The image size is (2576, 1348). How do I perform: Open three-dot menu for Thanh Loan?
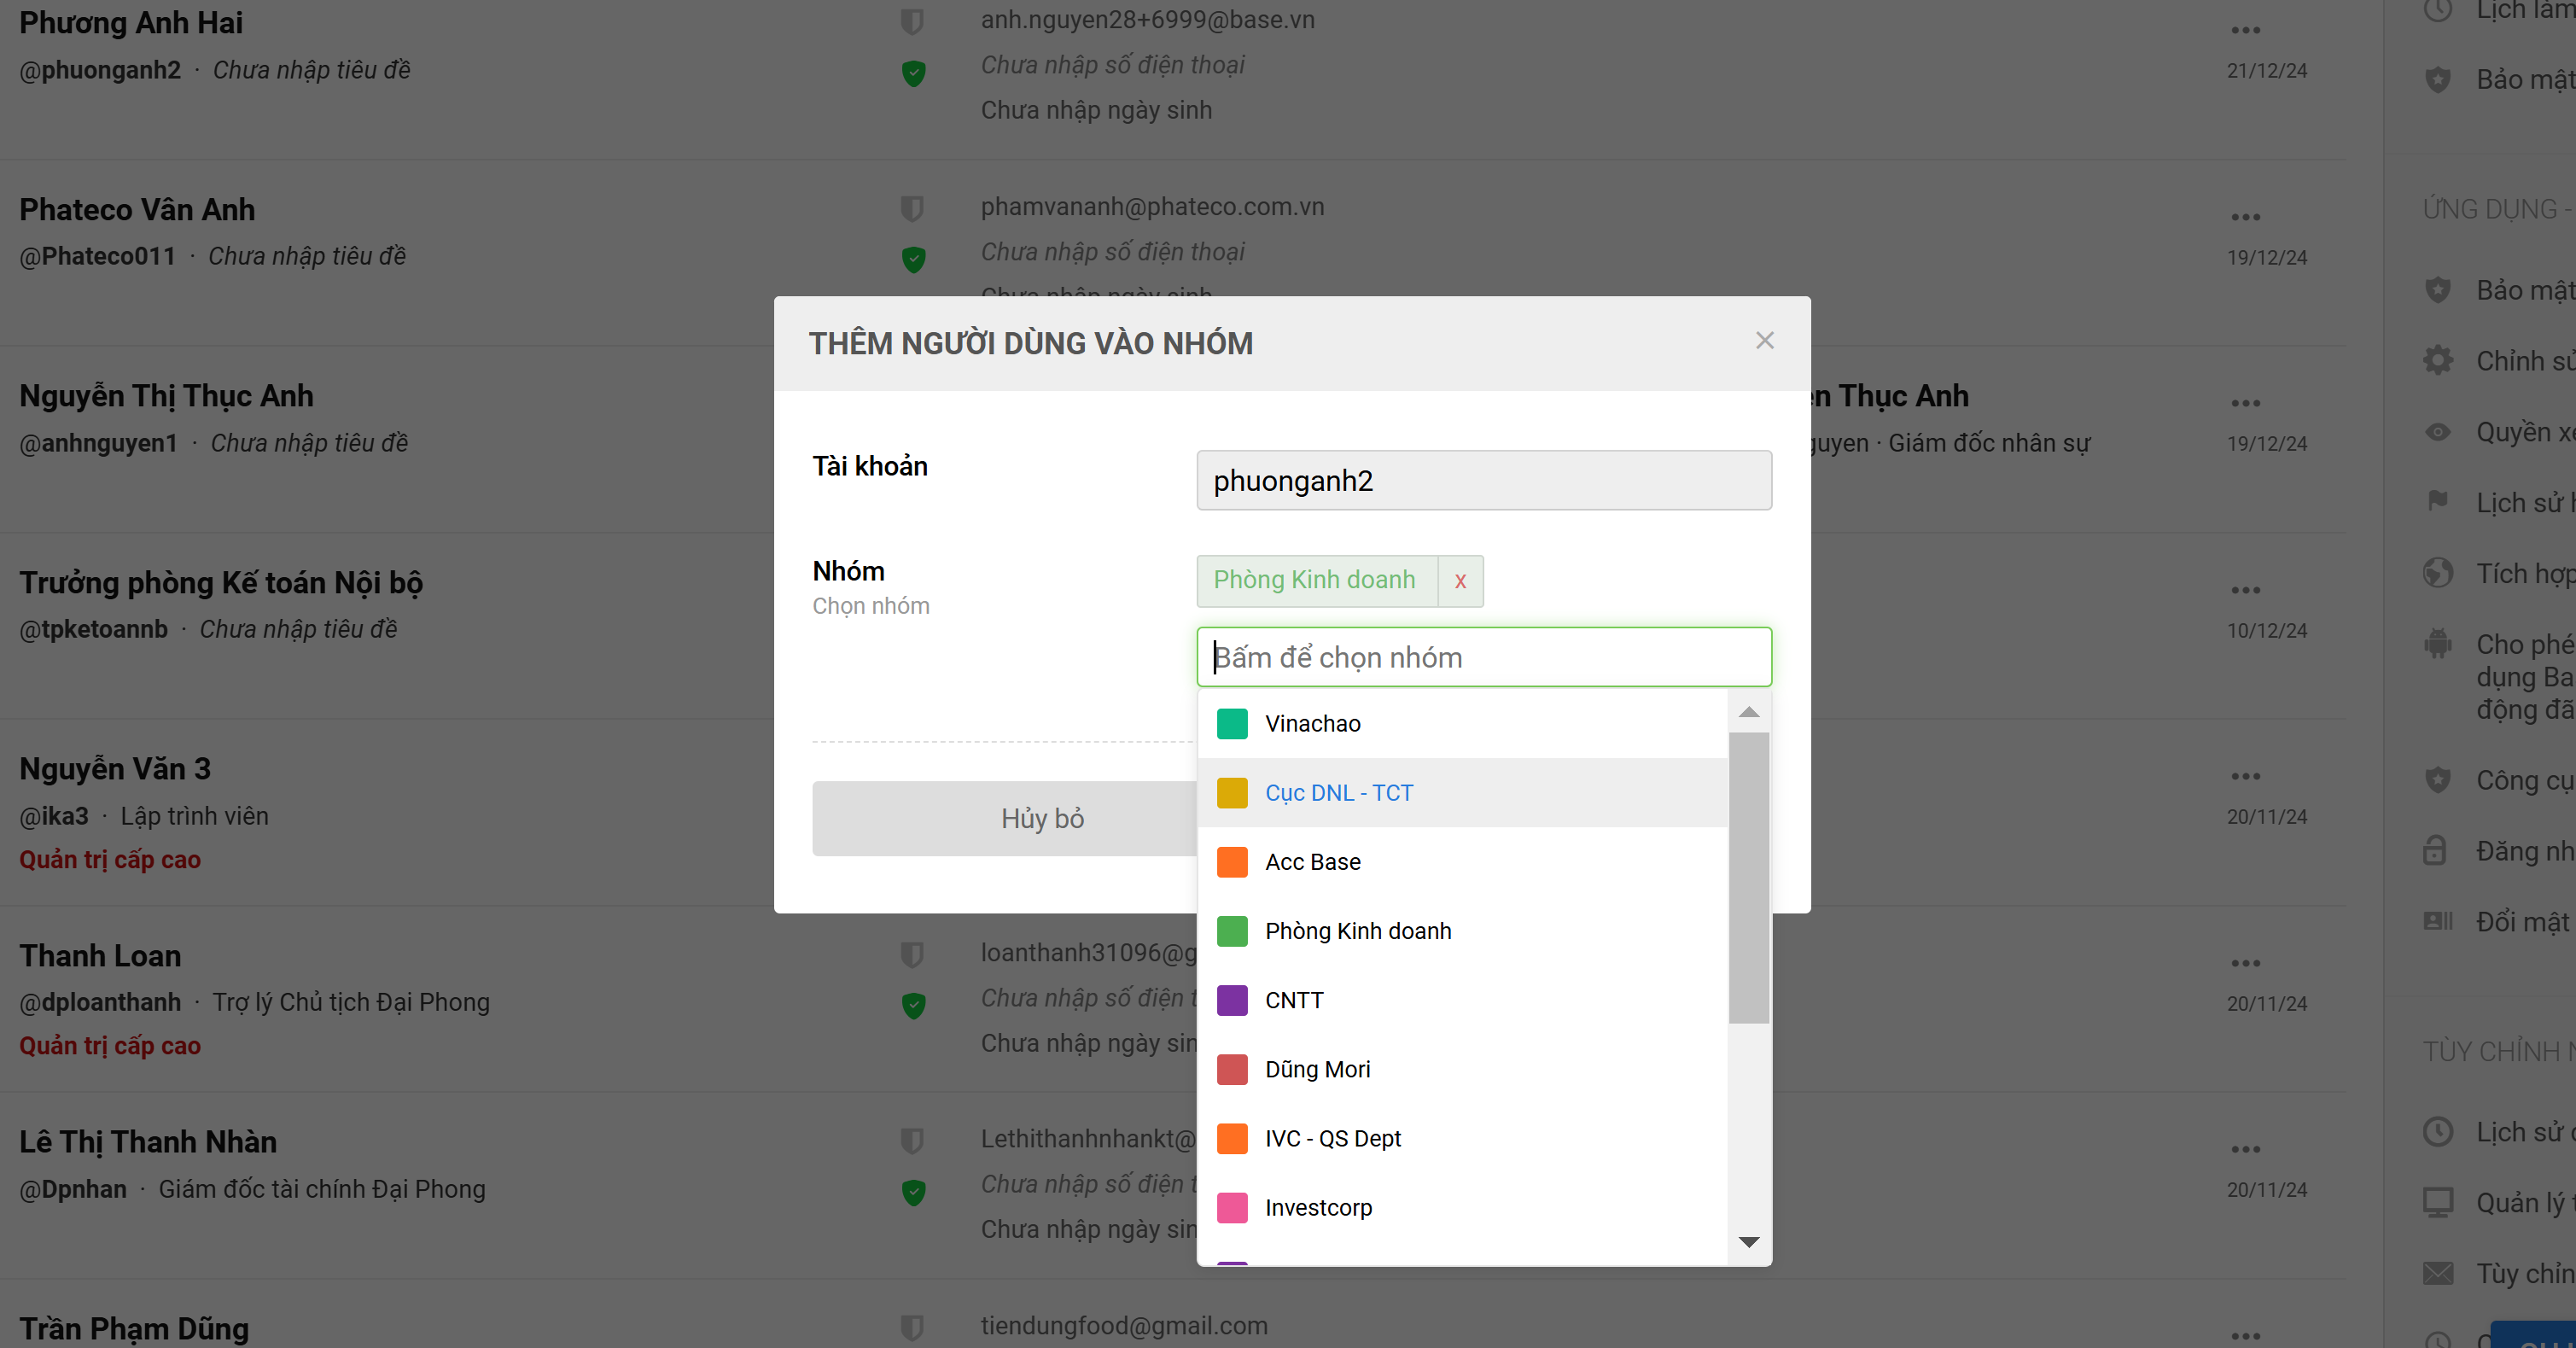[2245, 963]
